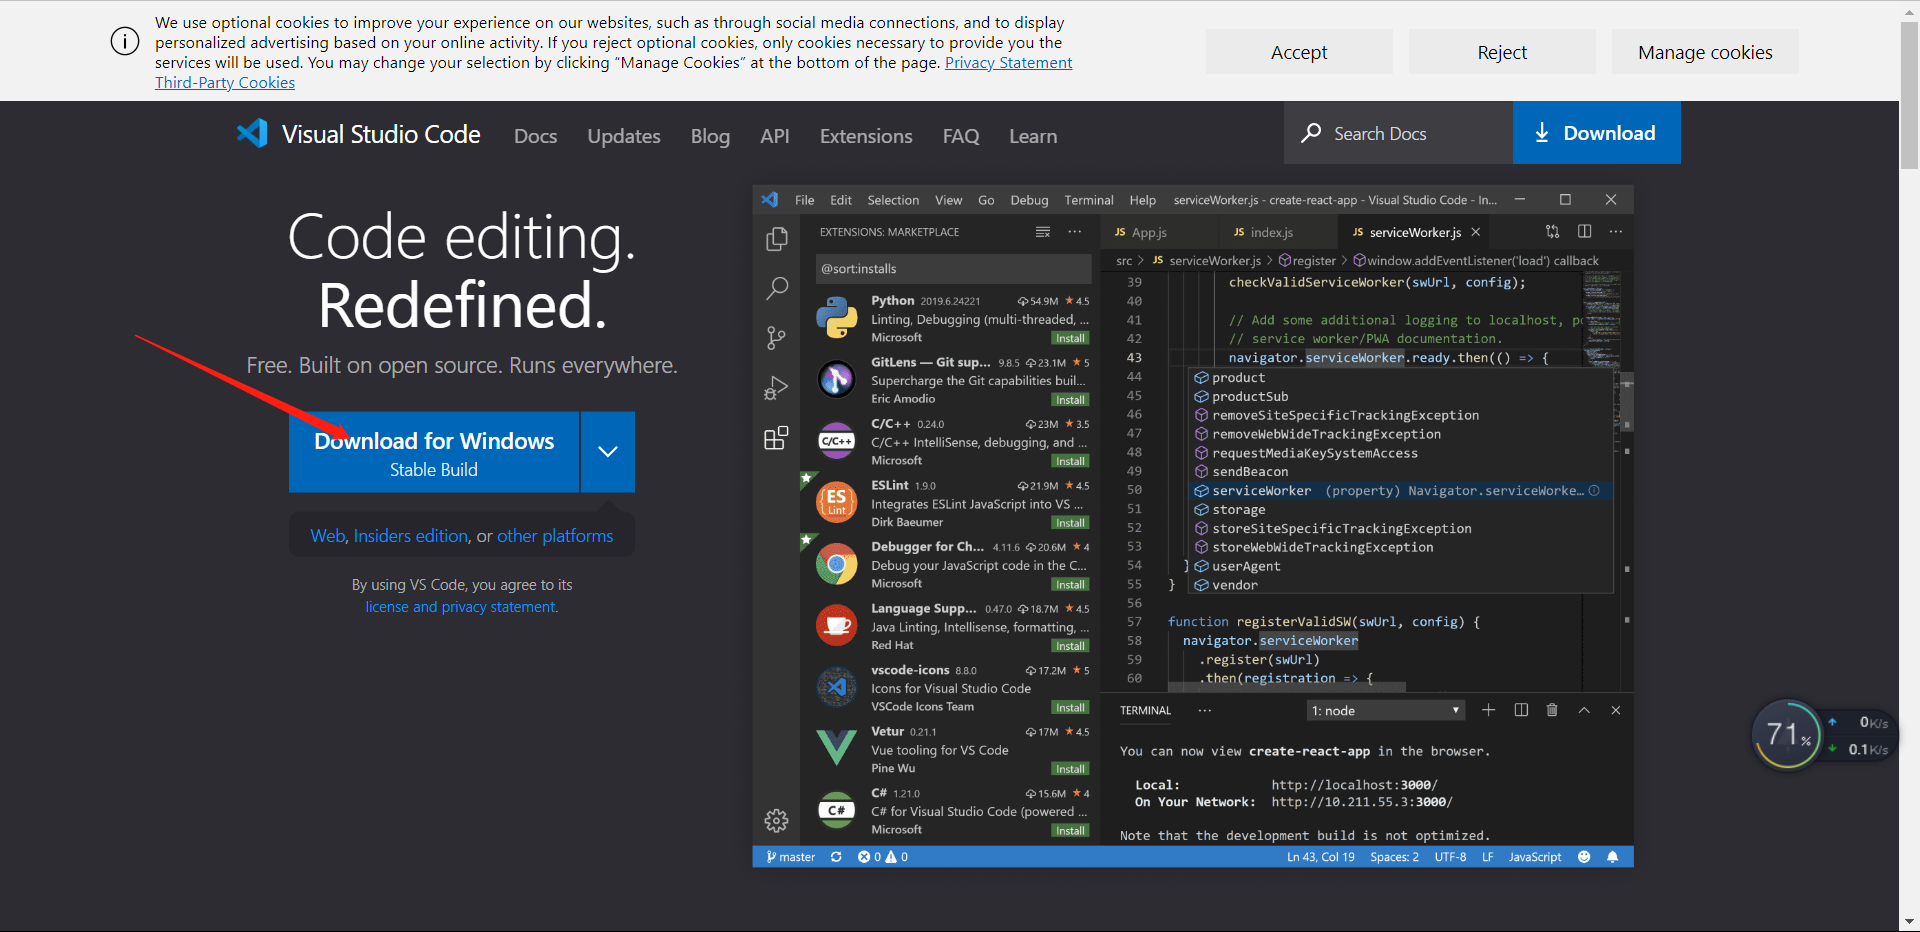Click the open changes icon above the editor
Viewport: 1920px width, 932px height.
click(x=1552, y=232)
